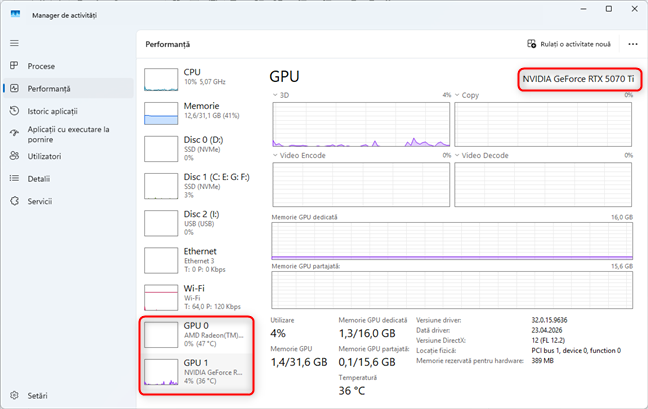This screenshot has height=409, width=648.
Task: Click the Utilizatori people icon
Action: [x=14, y=156]
